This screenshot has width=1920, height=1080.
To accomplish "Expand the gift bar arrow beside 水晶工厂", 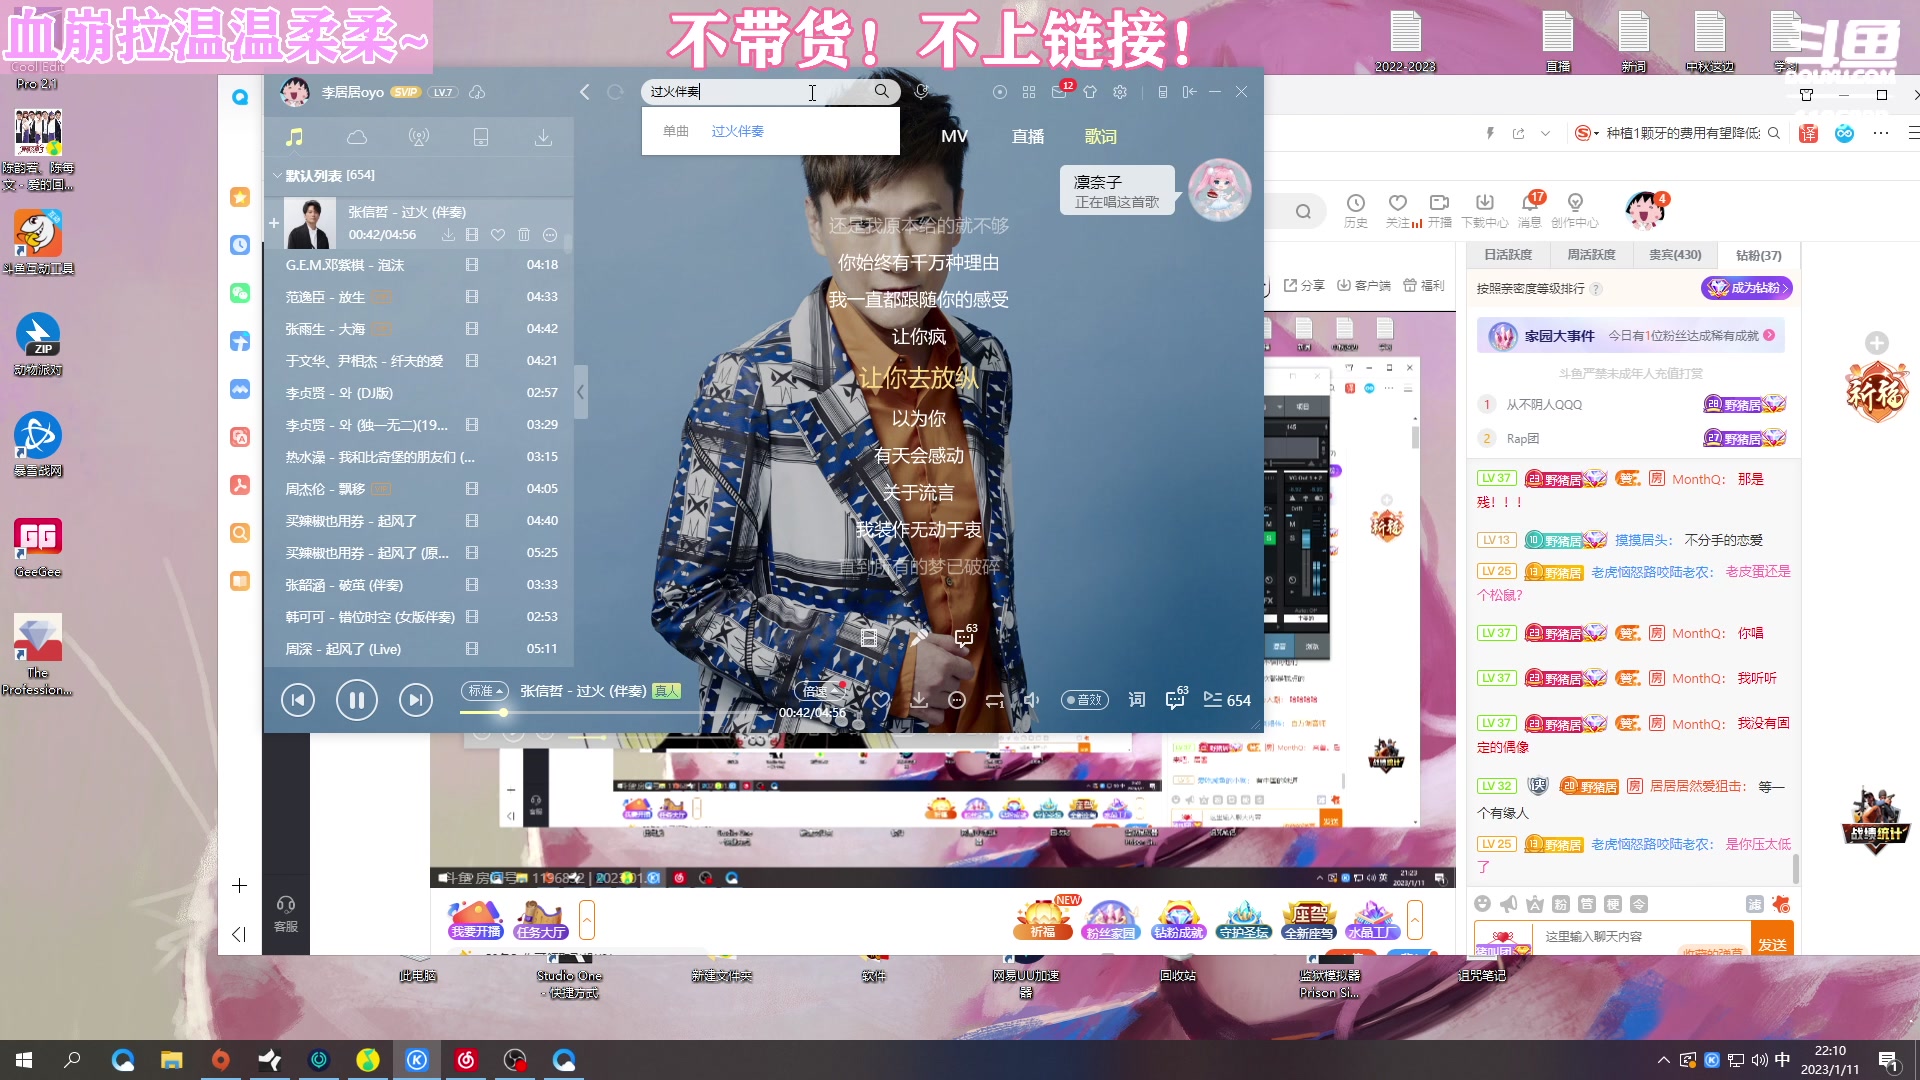I will tap(1415, 919).
